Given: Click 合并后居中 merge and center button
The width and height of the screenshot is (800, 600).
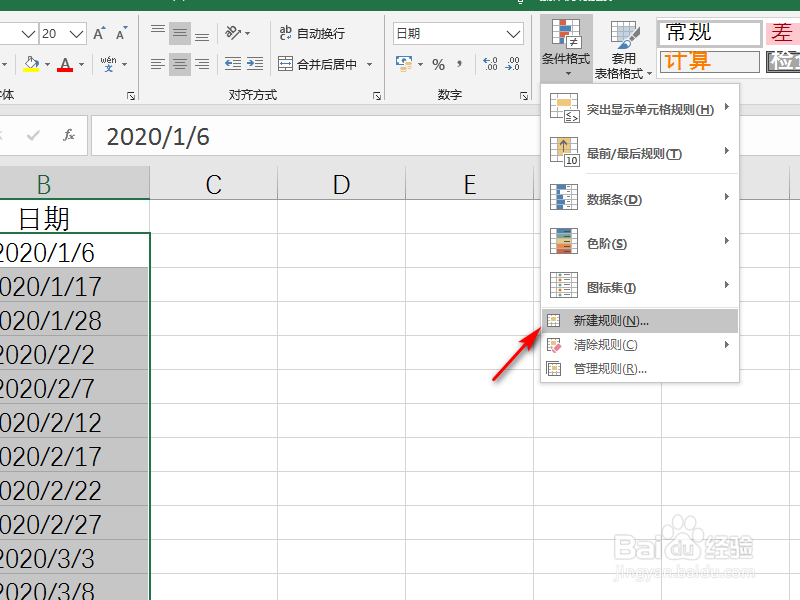Looking at the screenshot, I should pyautogui.click(x=317, y=64).
